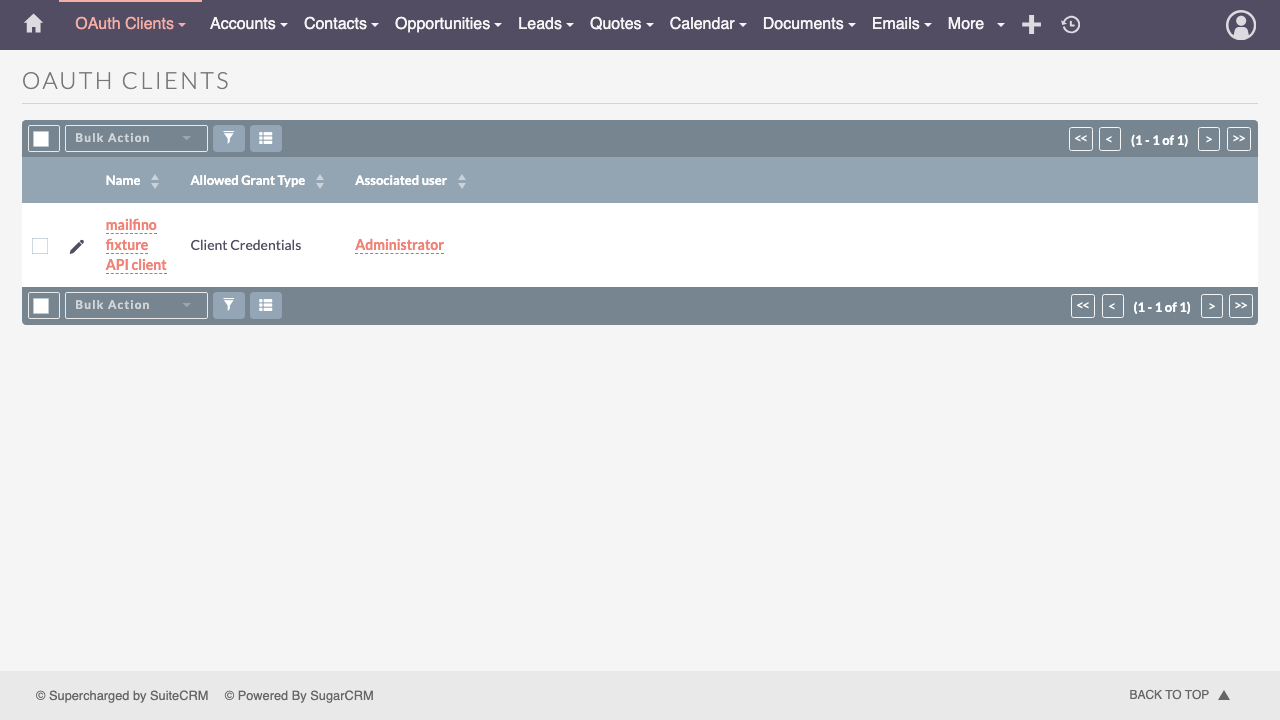
Task: Open the mailfino fixture API client link
Action: [x=136, y=245]
